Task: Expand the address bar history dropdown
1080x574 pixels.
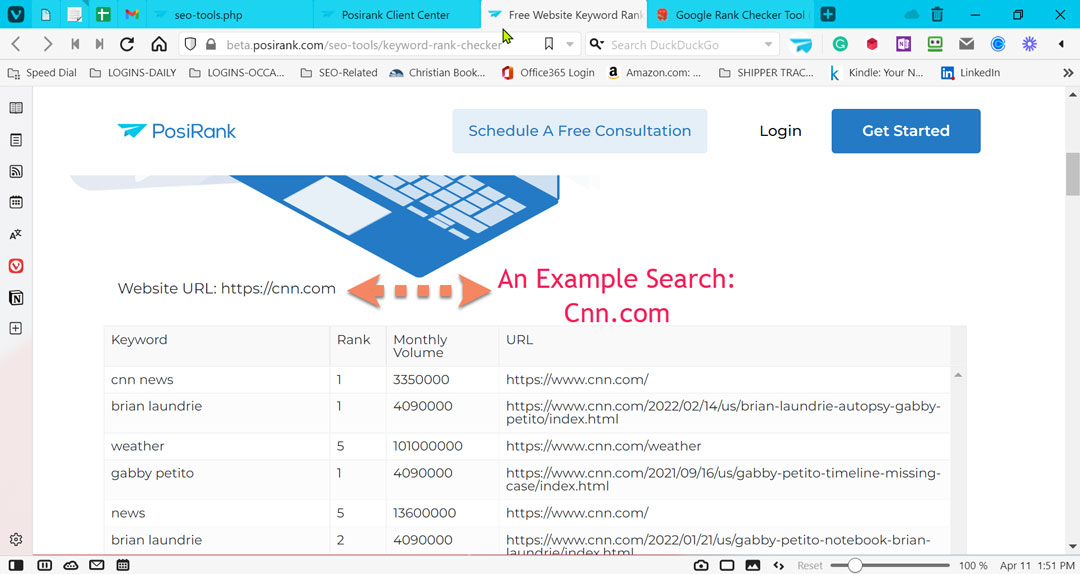Action: 570,44
